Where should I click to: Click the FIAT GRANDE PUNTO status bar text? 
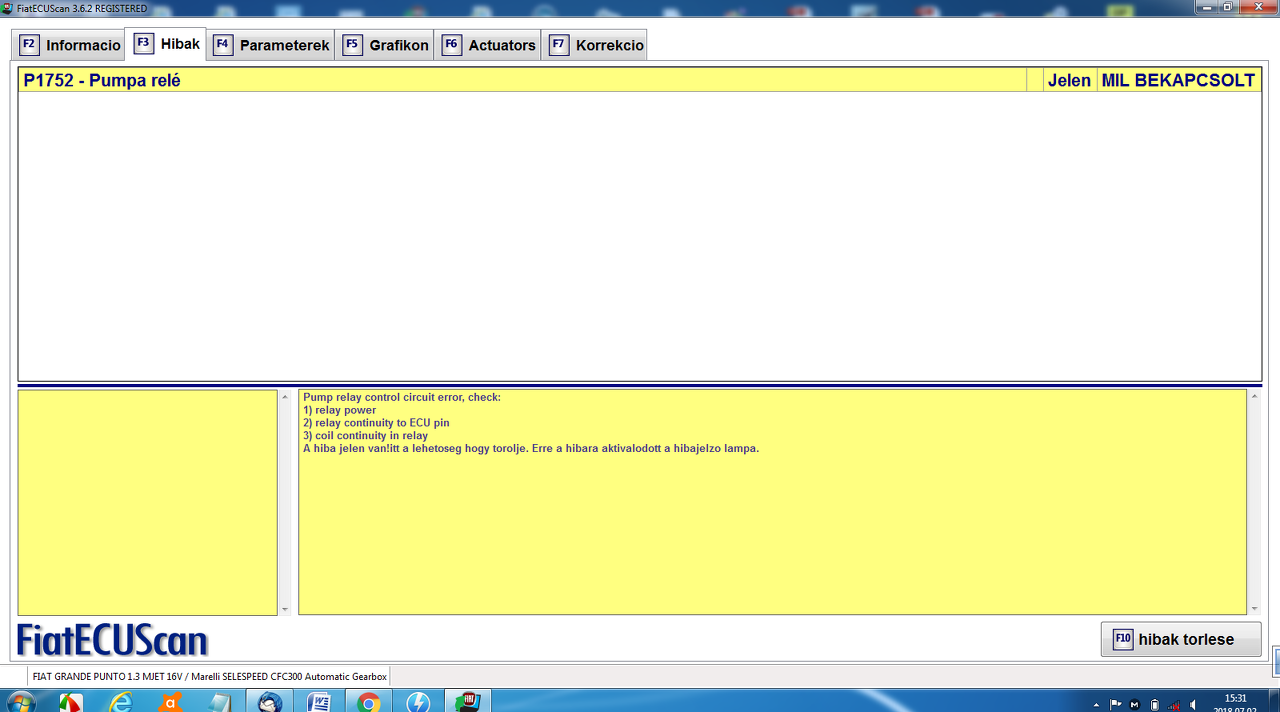click(209, 676)
